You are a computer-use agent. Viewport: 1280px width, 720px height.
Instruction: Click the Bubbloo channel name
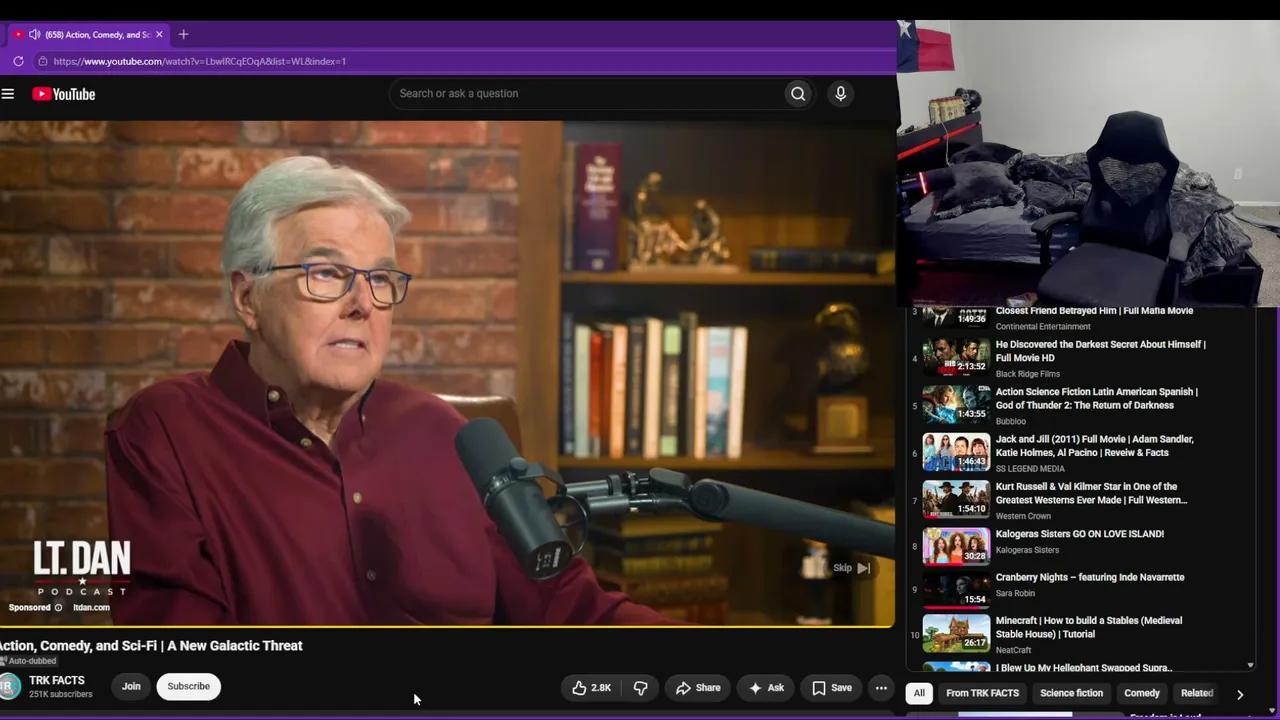[x=1011, y=421]
